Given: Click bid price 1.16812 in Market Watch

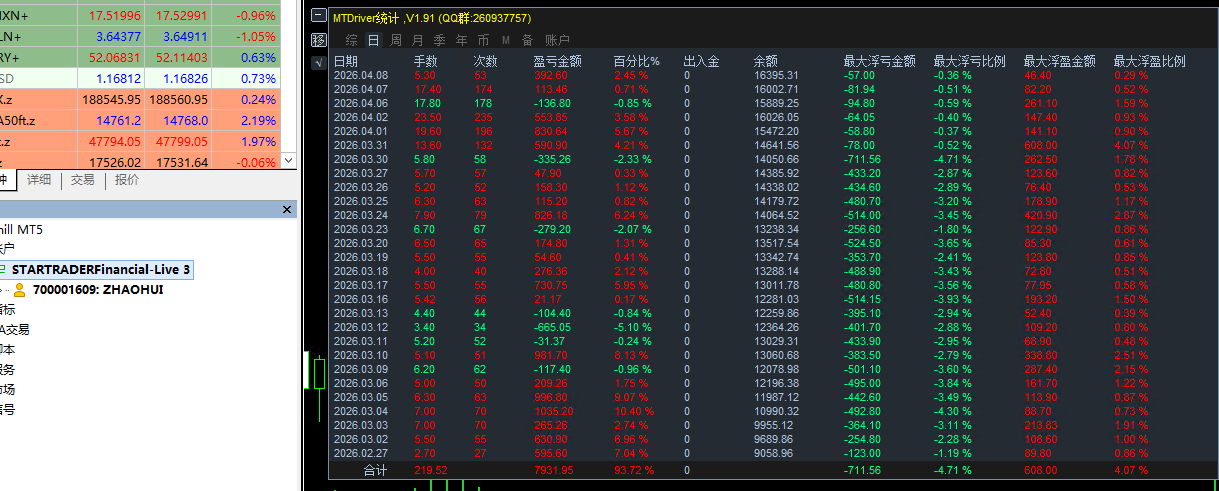Looking at the screenshot, I should coord(117,78).
